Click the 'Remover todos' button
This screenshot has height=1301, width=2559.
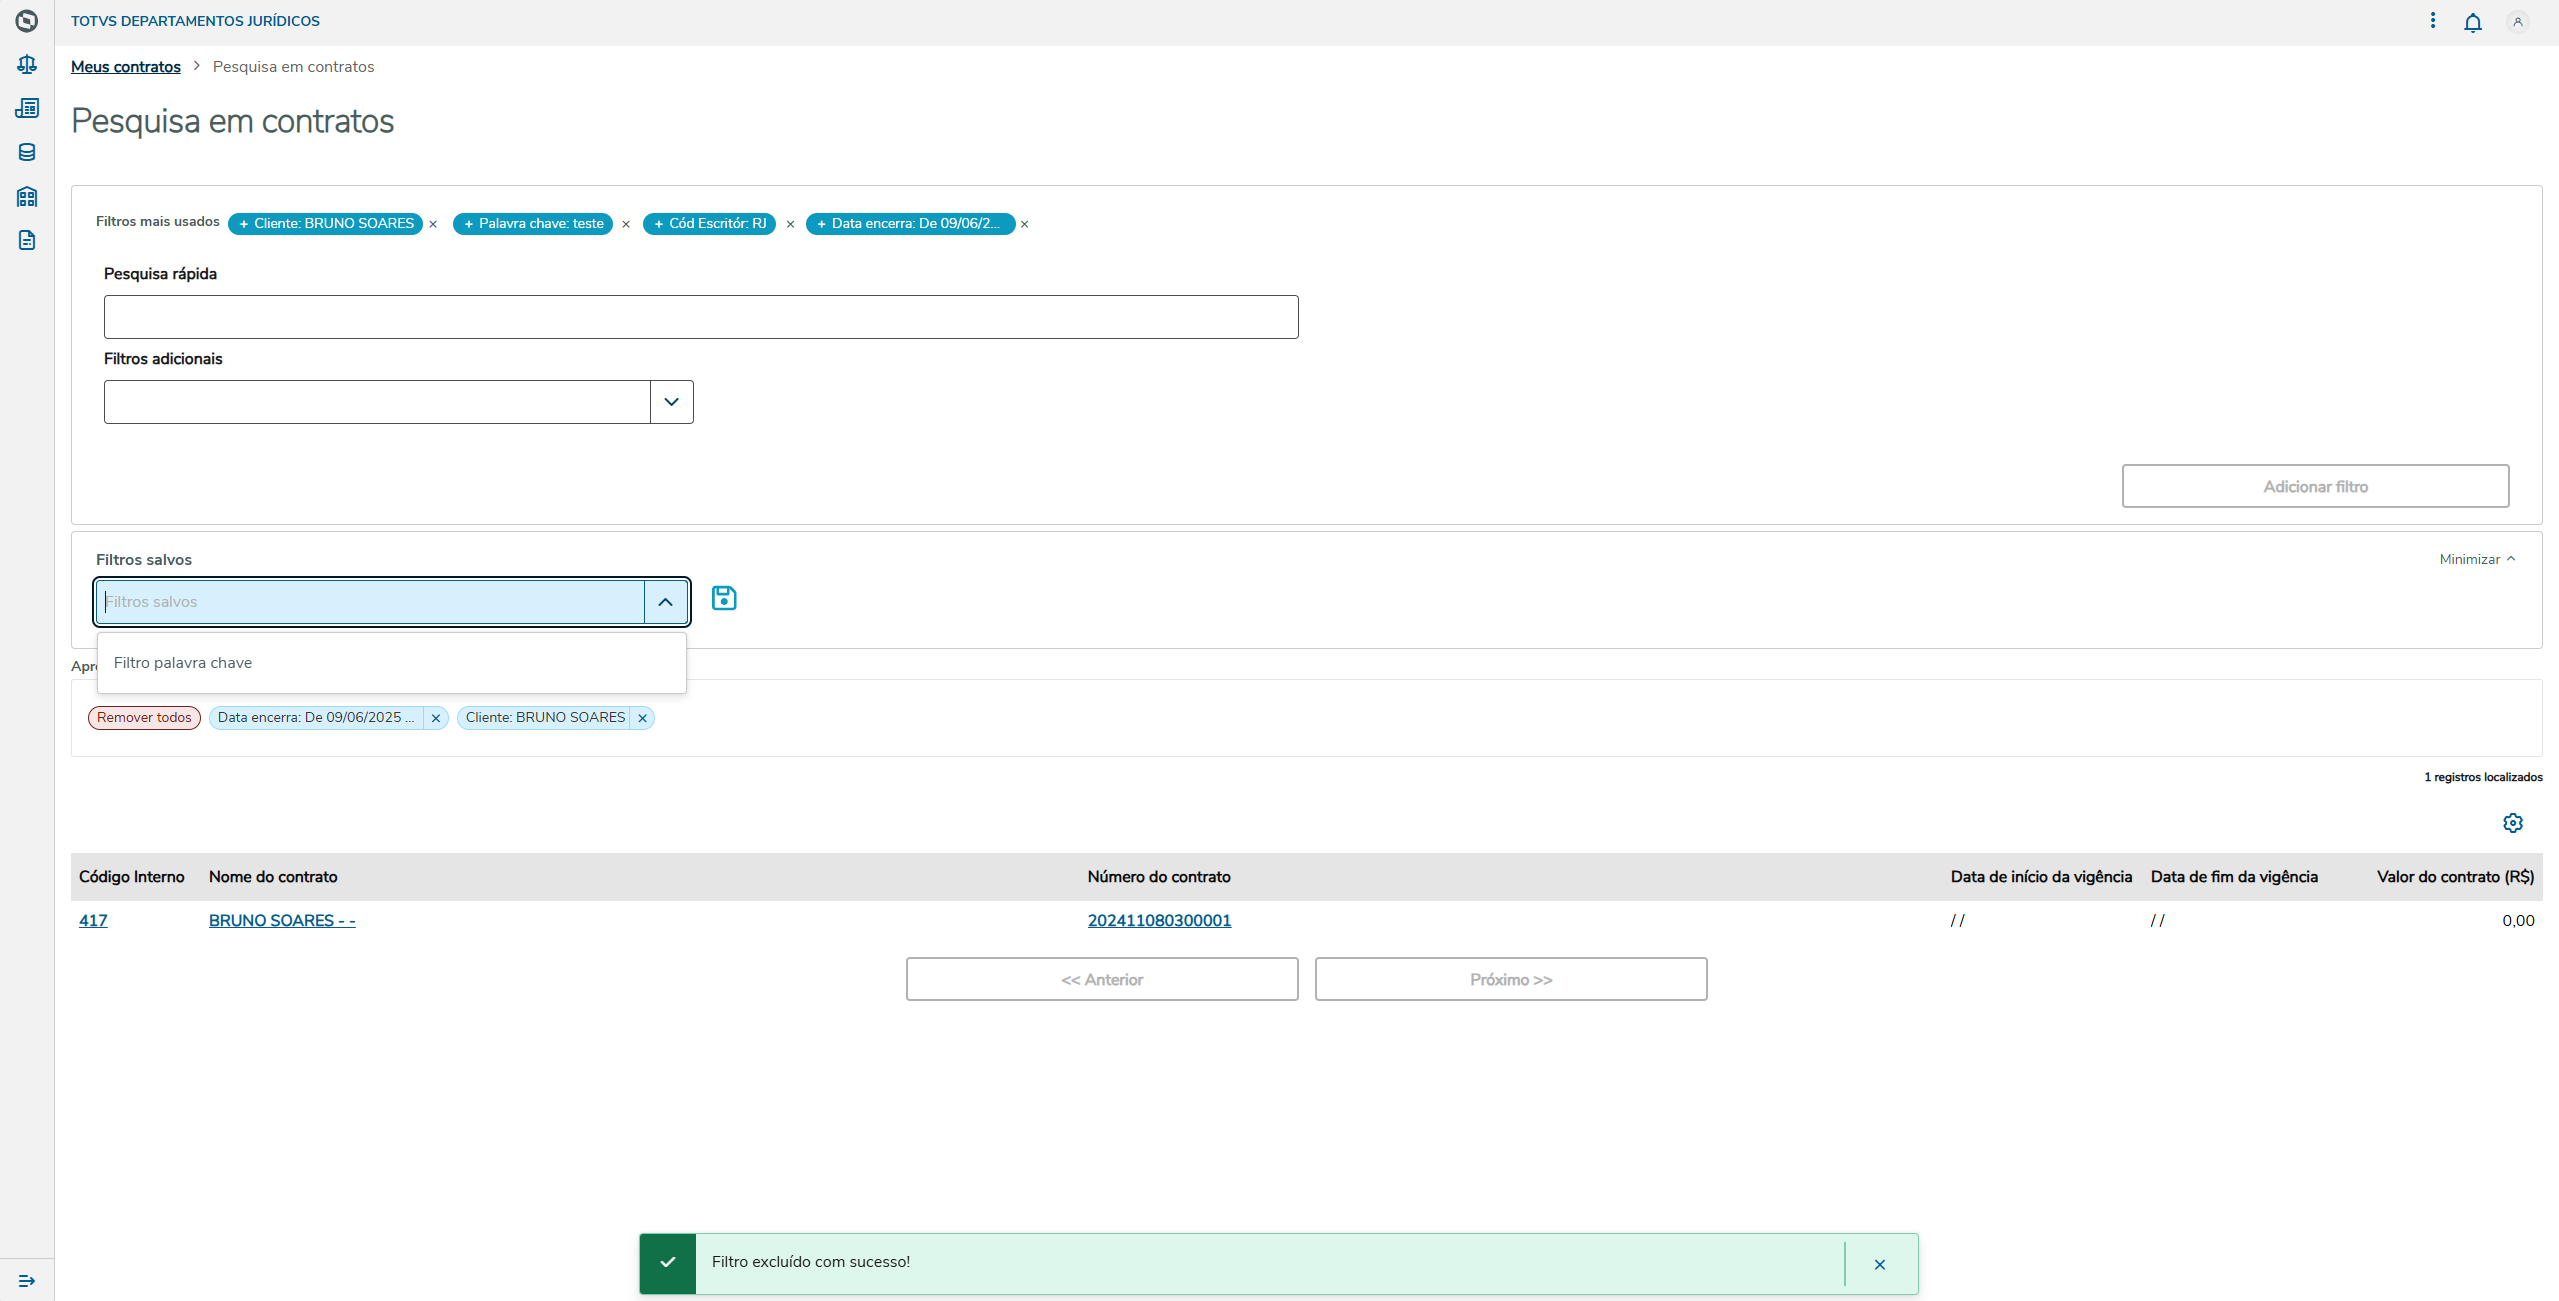pos(144,718)
